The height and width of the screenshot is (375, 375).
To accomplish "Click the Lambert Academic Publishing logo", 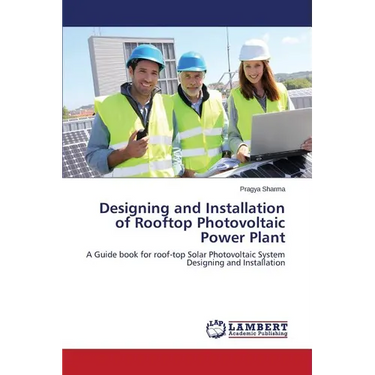I will click(x=247, y=330).
